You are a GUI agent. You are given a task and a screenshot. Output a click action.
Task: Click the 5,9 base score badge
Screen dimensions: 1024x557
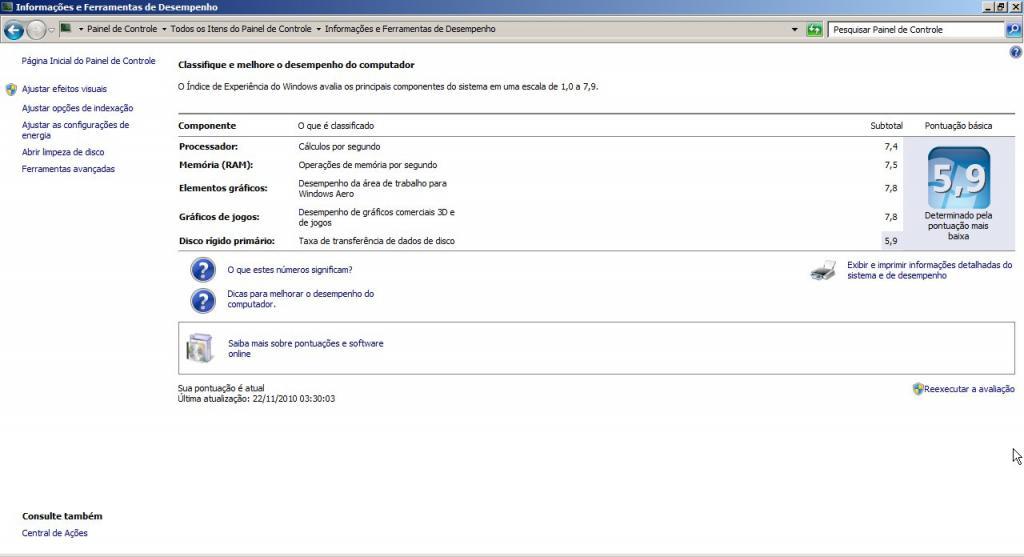click(x=959, y=178)
